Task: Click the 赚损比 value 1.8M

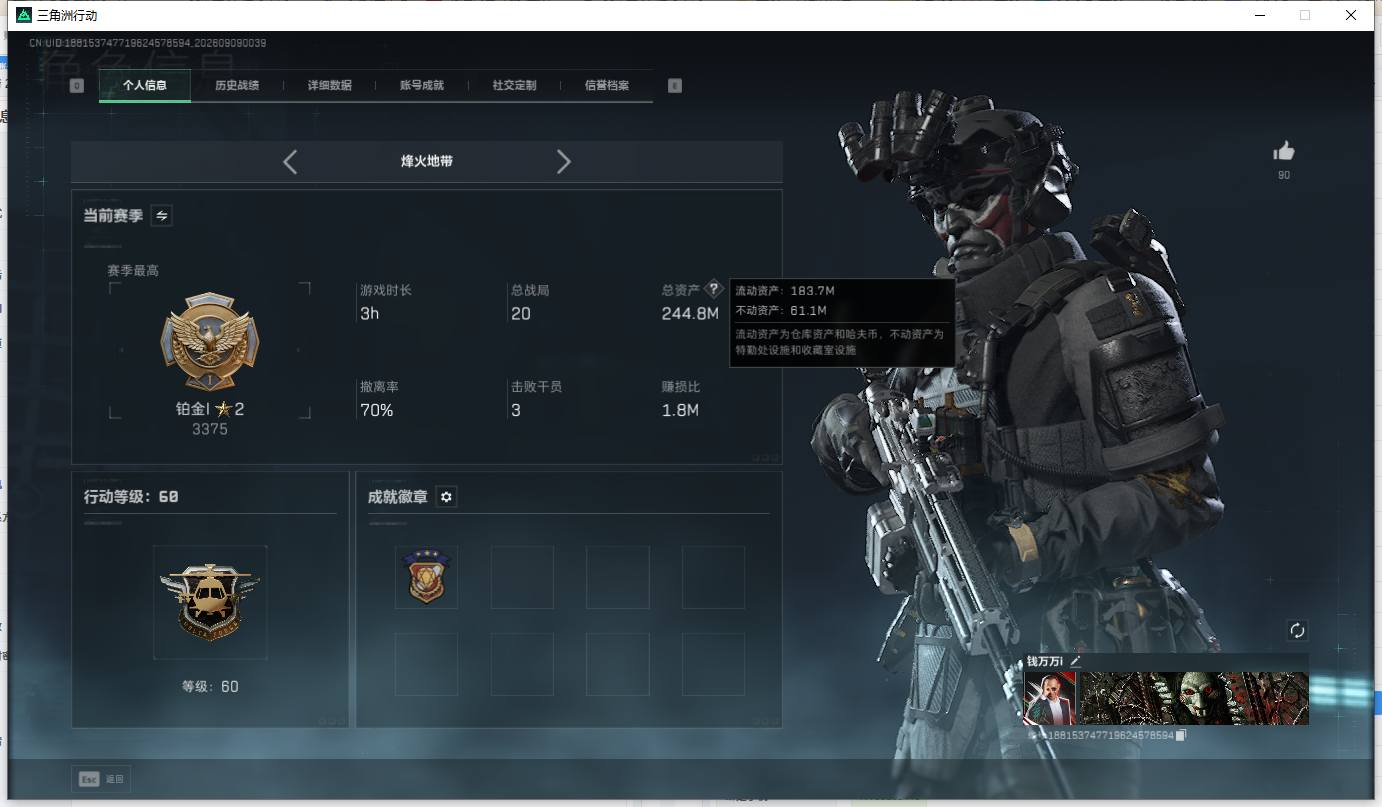Action: pyautogui.click(x=680, y=410)
